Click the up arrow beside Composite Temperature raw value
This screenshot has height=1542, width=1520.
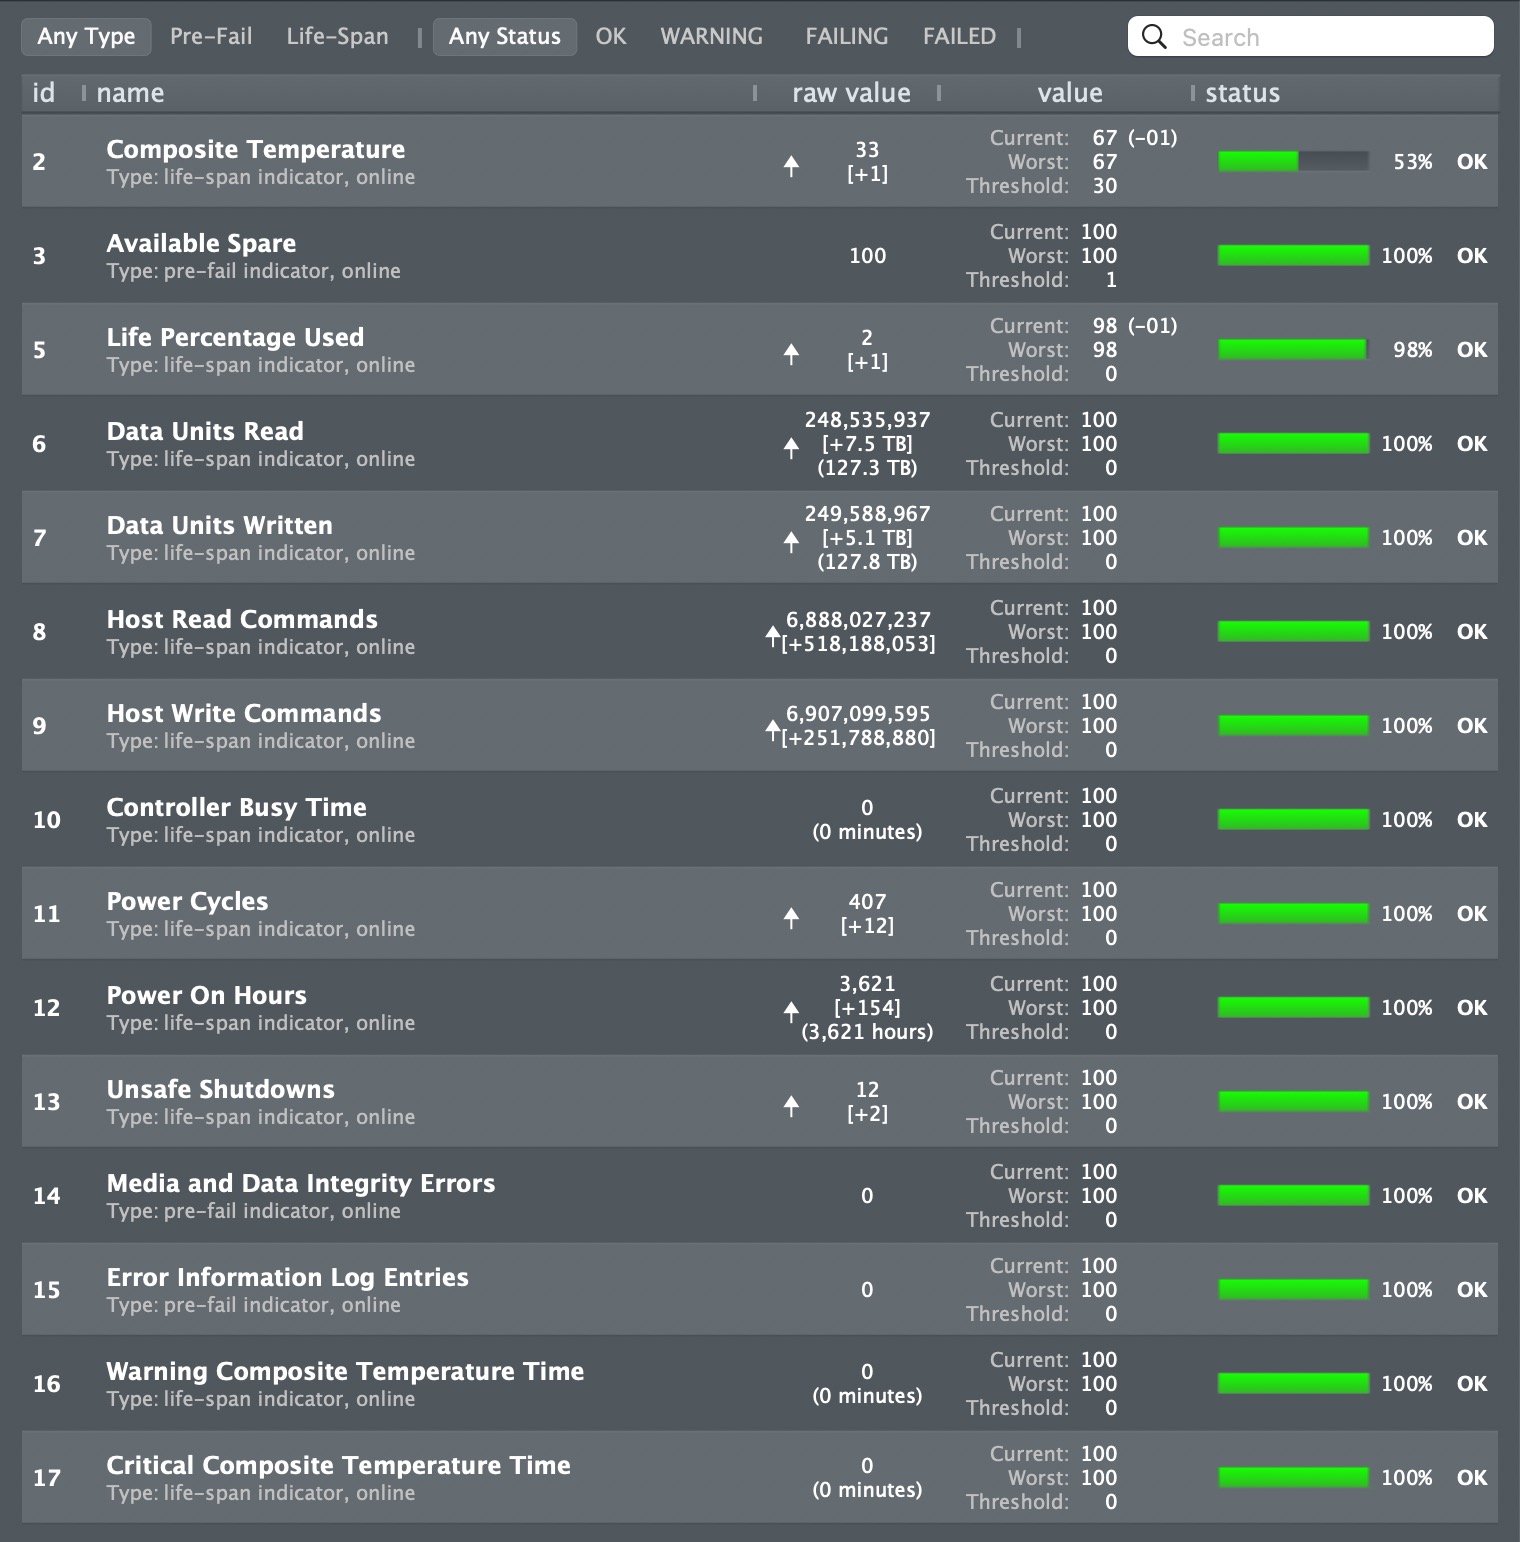coord(791,166)
